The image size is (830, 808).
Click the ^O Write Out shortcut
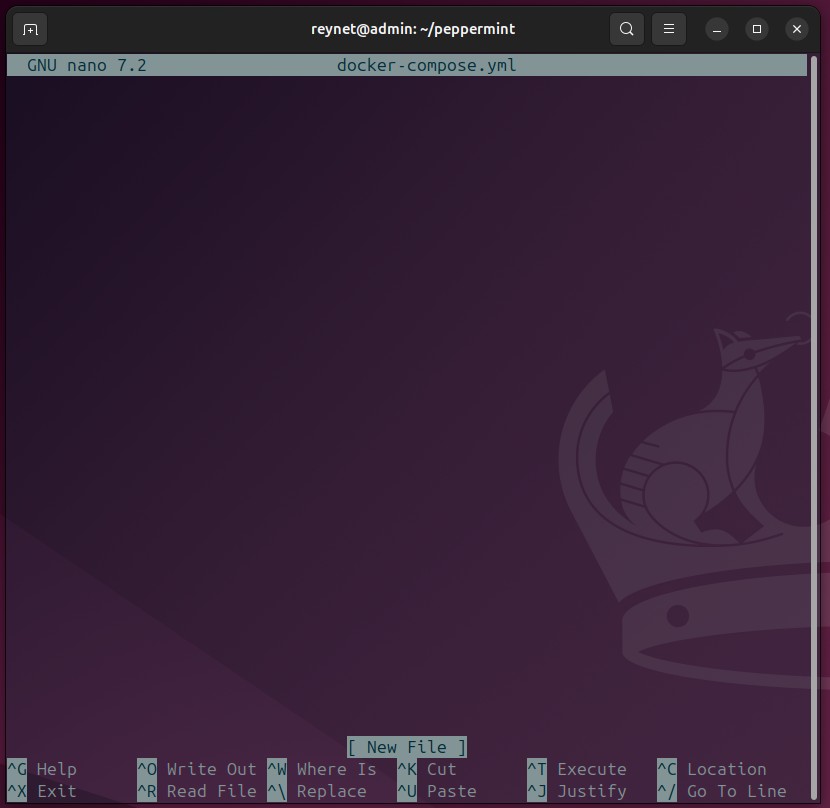196,769
